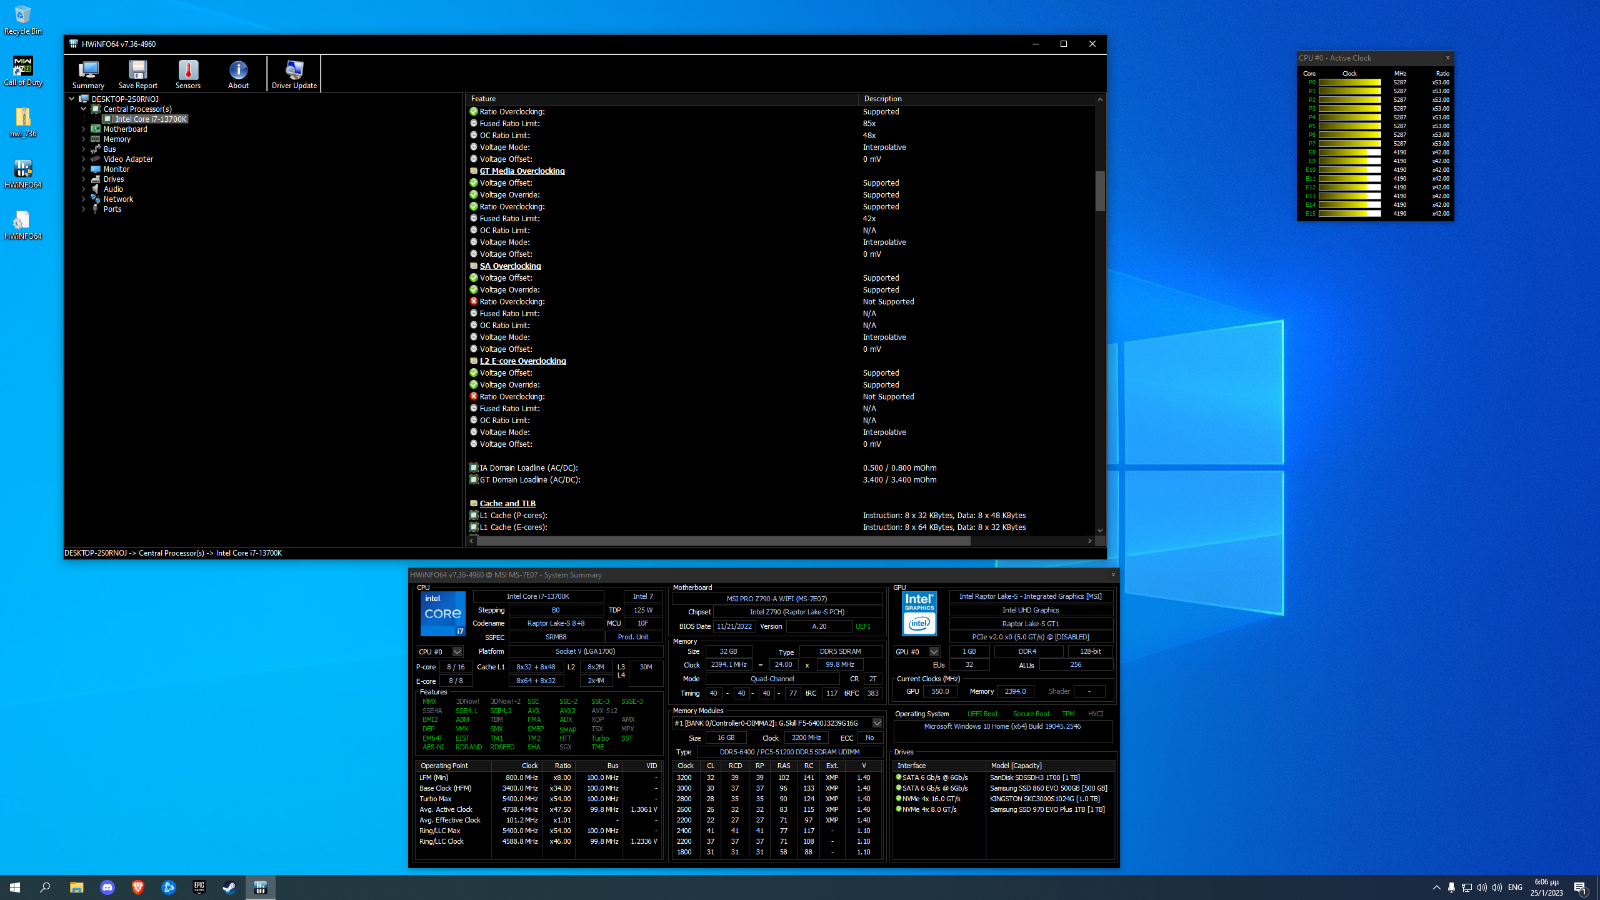
Task: Open the Summary toolbar button
Action: (88, 74)
